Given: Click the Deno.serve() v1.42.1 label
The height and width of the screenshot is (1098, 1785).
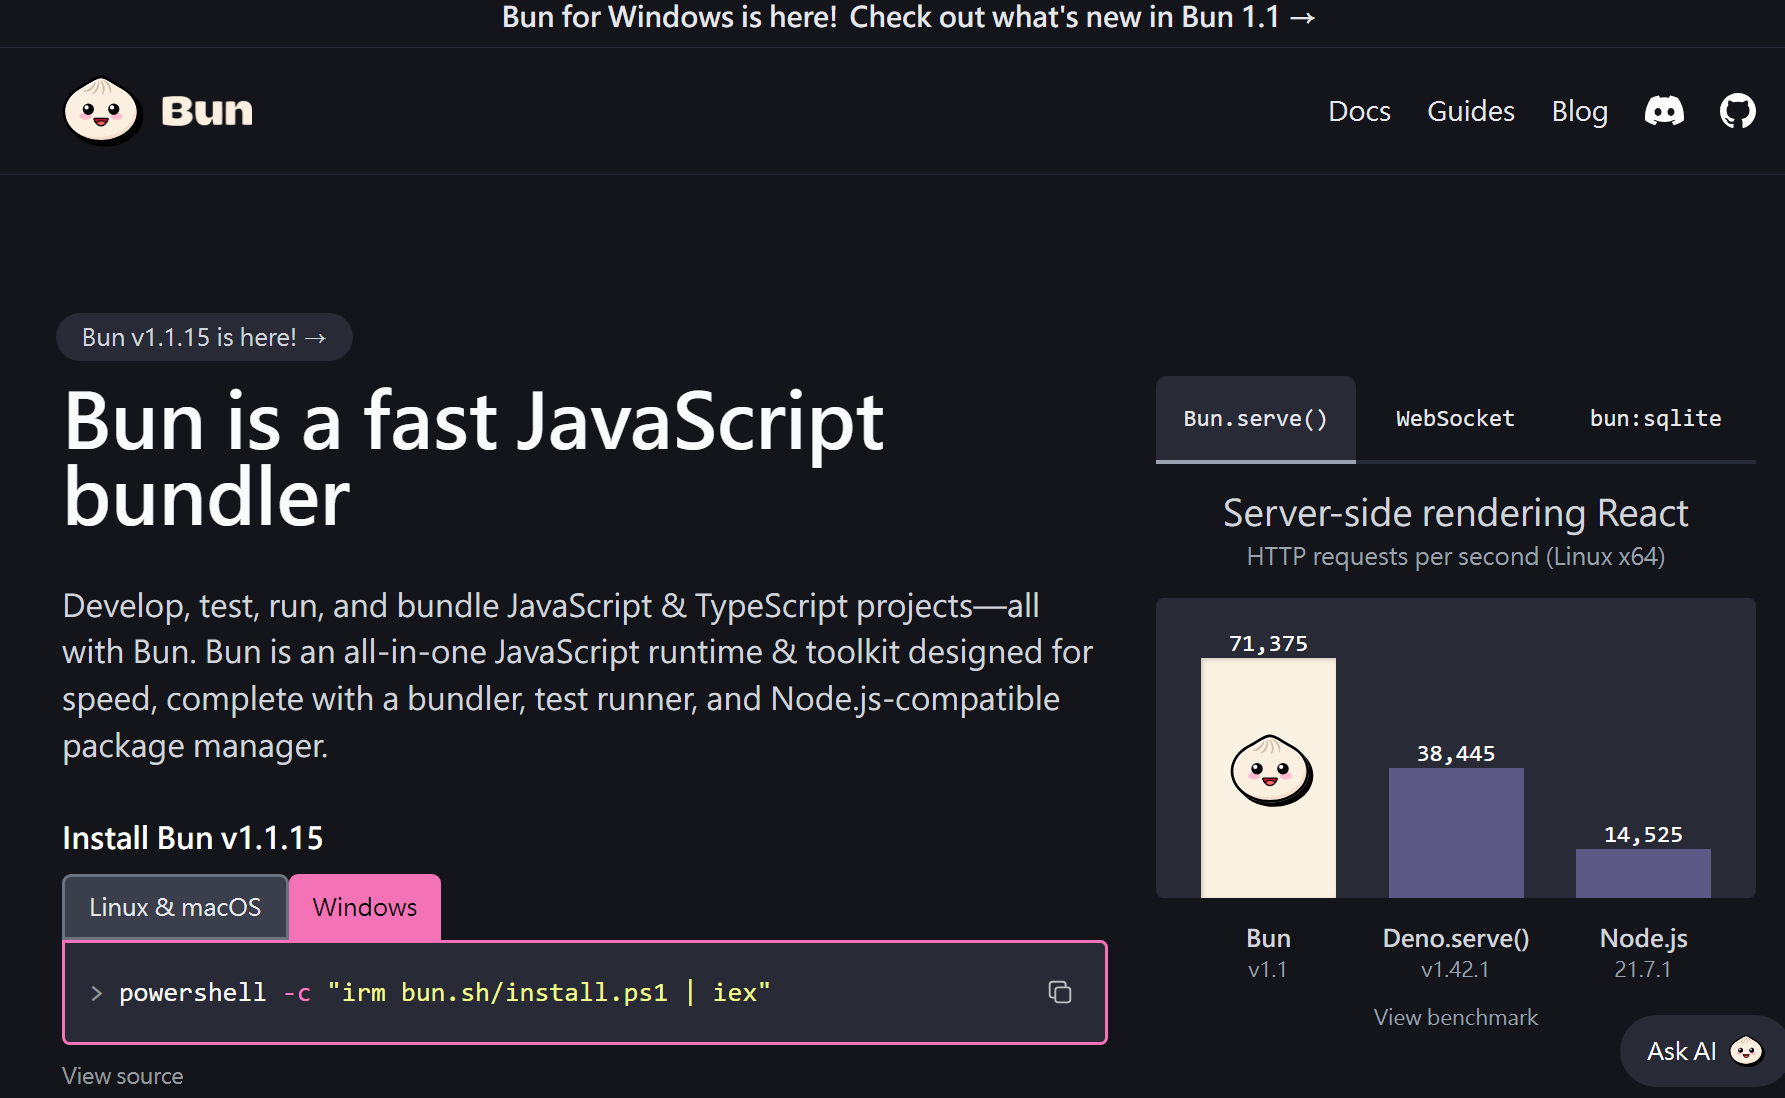Looking at the screenshot, I should 1456,953.
